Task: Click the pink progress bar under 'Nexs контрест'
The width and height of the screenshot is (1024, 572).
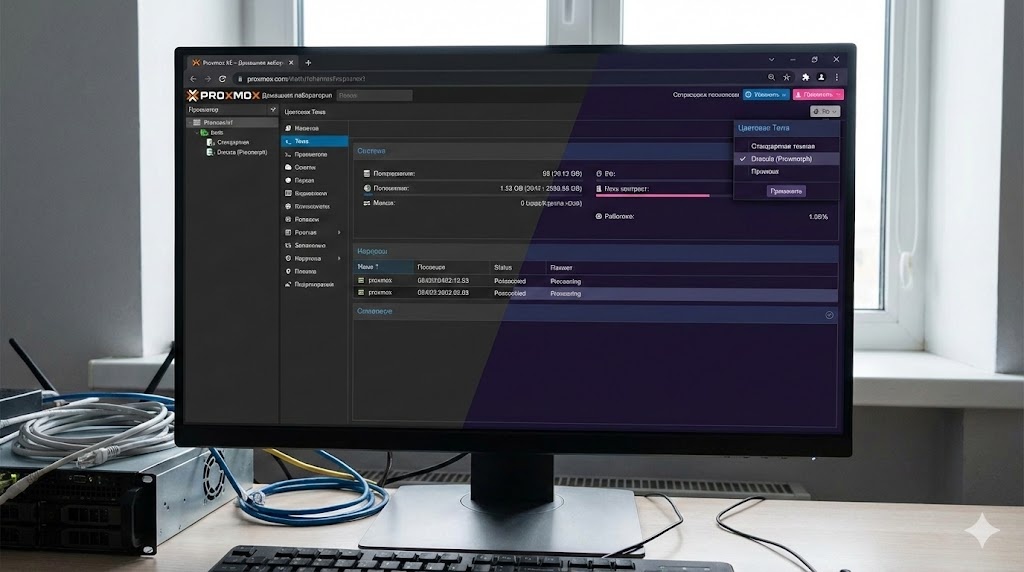Action: (x=652, y=195)
